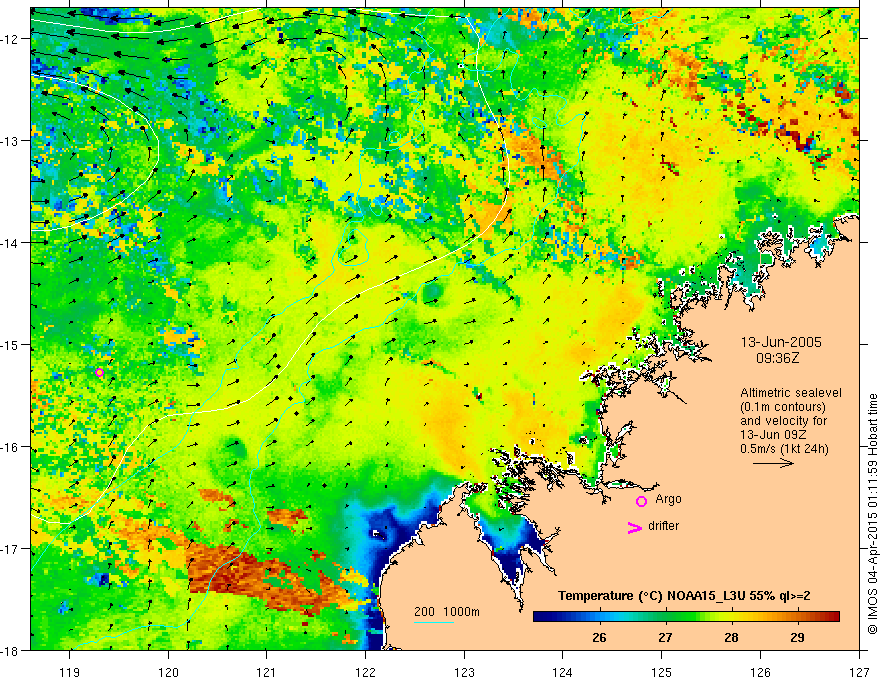
Task: Click the longitude axis label 127
Action: tap(859, 673)
